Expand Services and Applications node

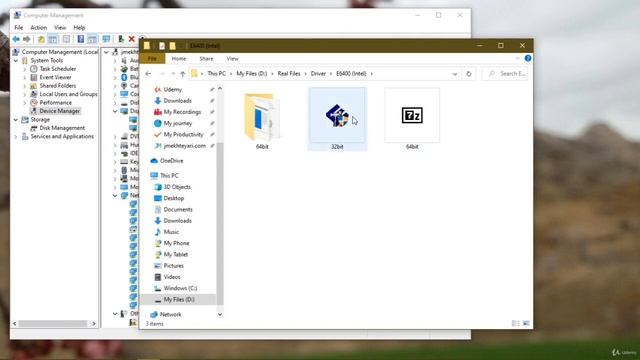tap(16, 136)
